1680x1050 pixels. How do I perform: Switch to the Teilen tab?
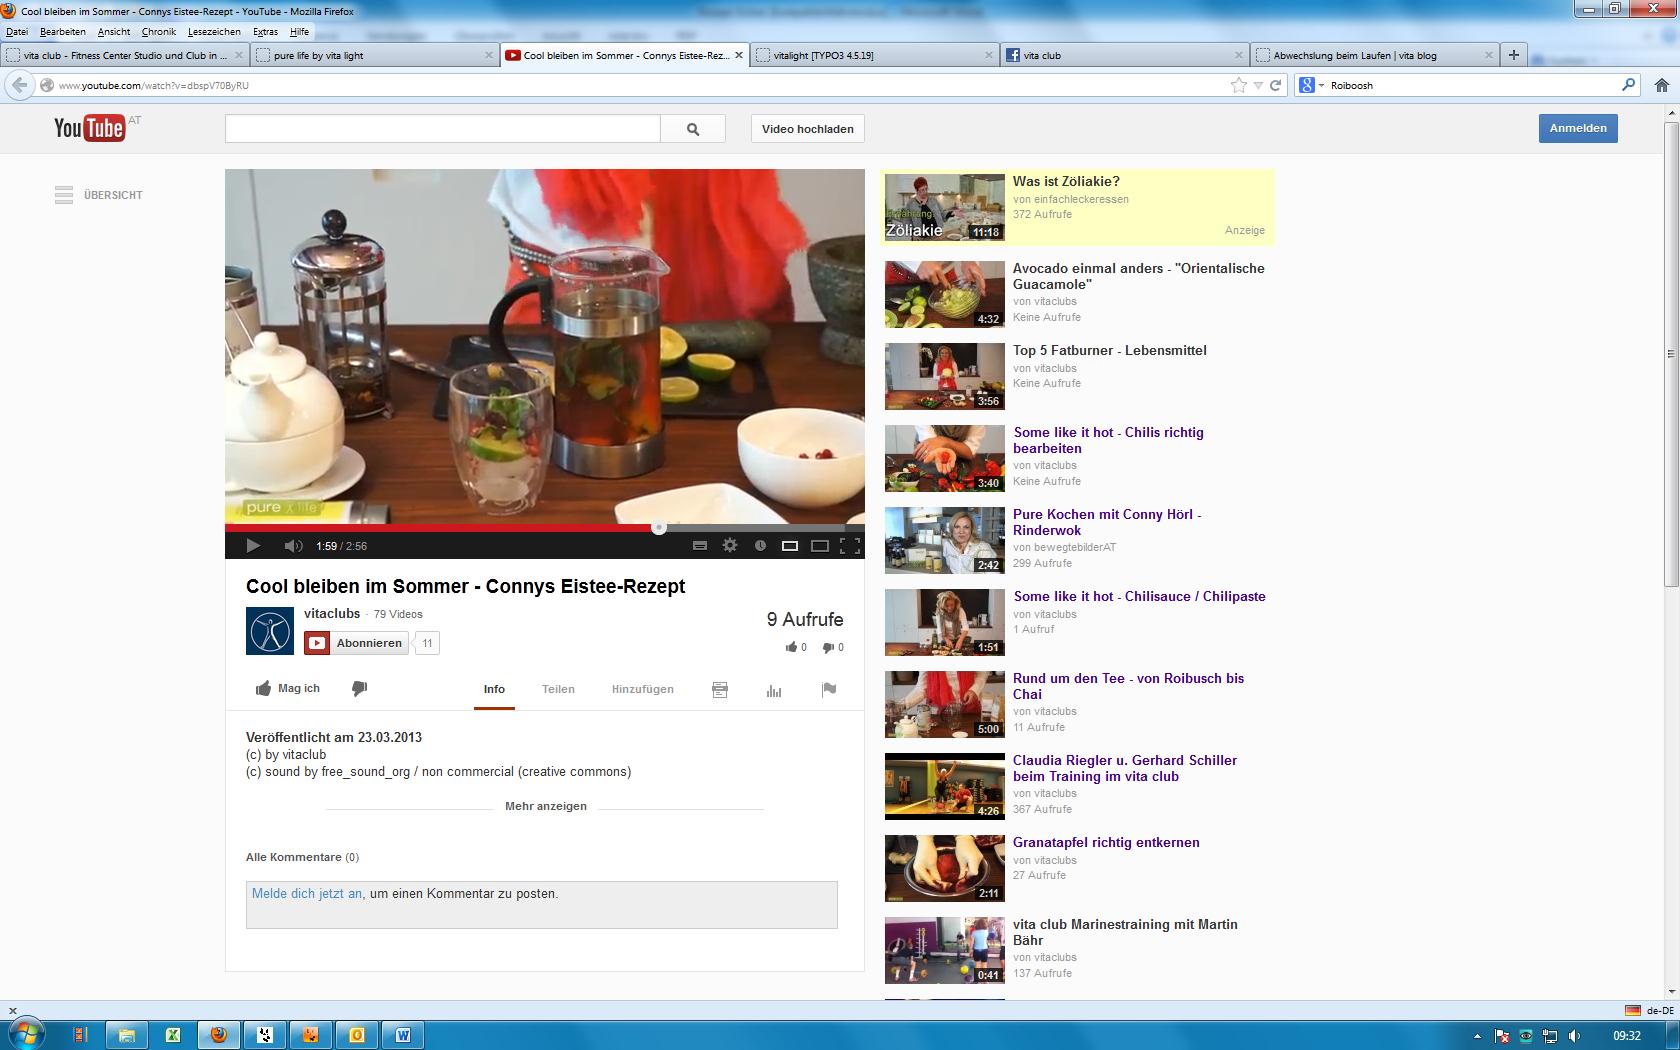(x=558, y=689)
